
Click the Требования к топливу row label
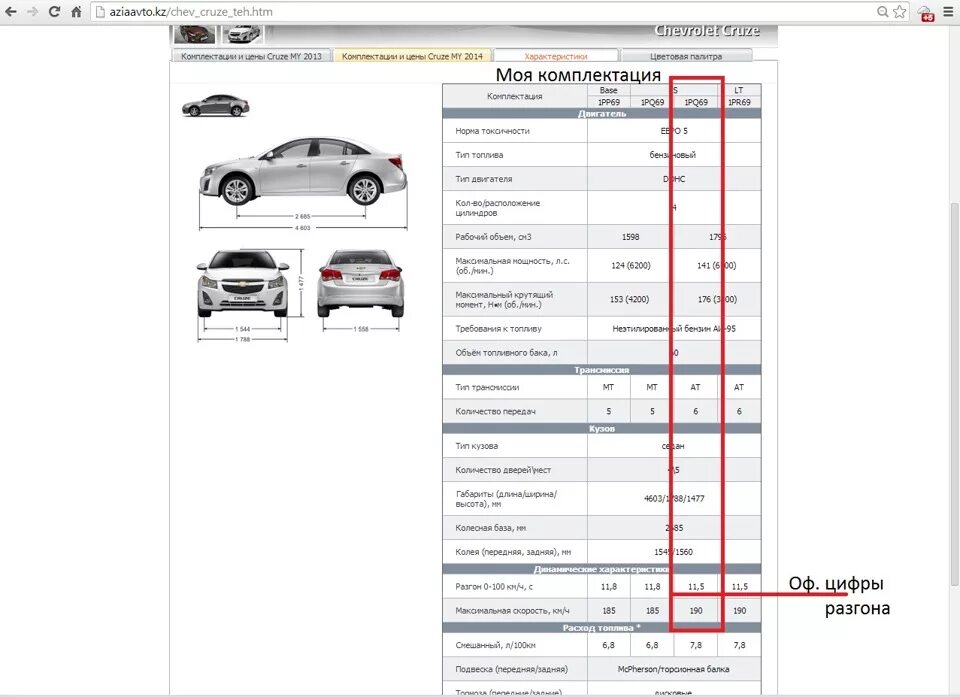[x=498, y=329]
